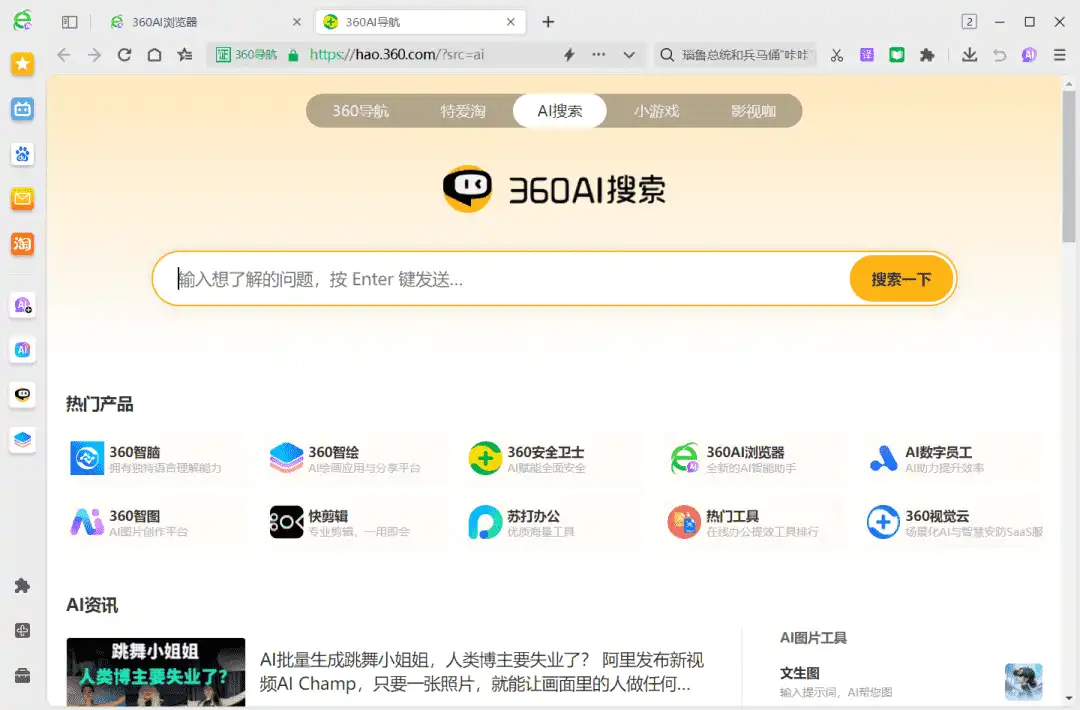Toggle the sidebar panel layout icon

pyautogui.click(x=70, y=22)
